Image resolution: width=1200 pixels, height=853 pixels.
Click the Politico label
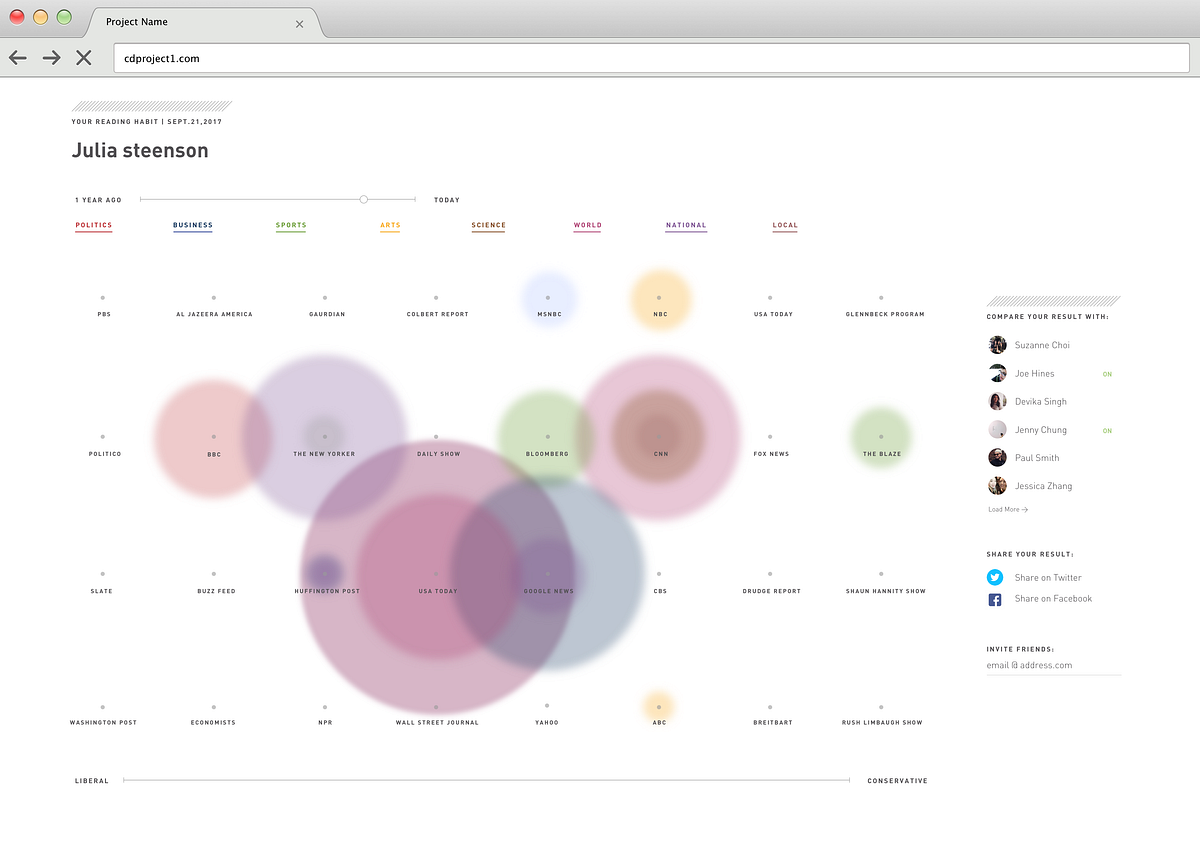click(x=105, y=454)
